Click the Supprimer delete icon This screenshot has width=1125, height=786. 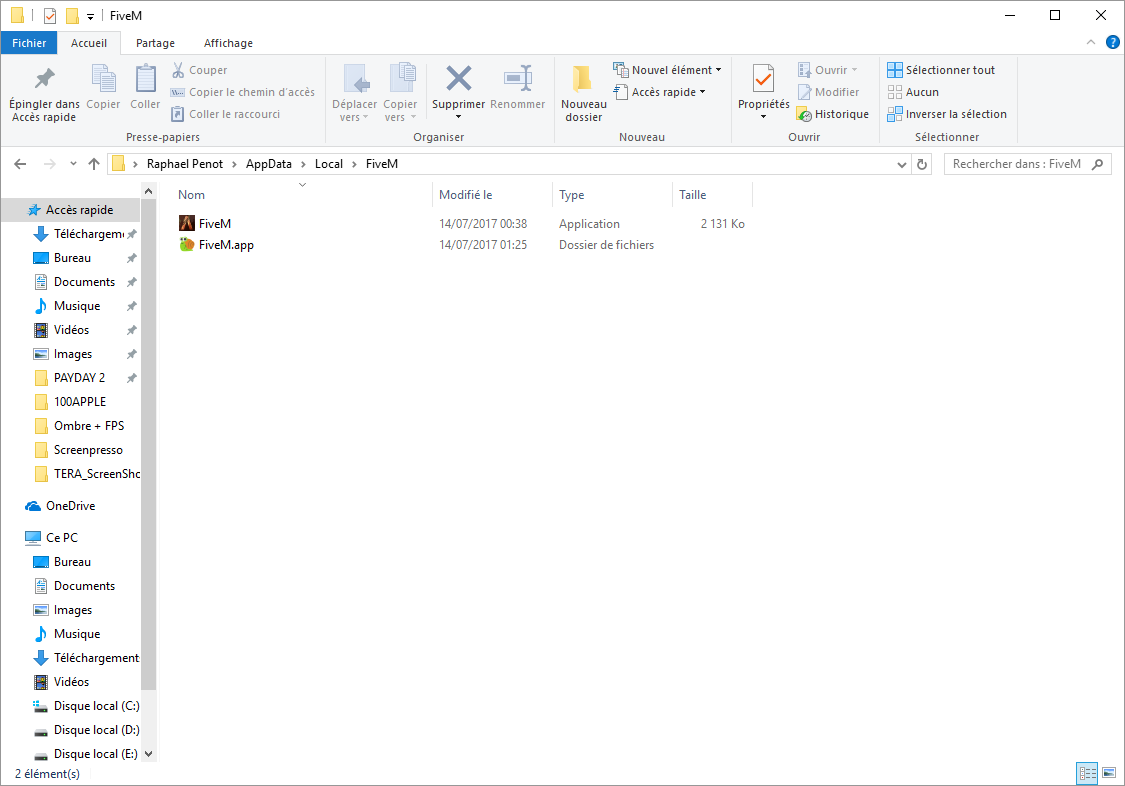(x=458, y=79)
